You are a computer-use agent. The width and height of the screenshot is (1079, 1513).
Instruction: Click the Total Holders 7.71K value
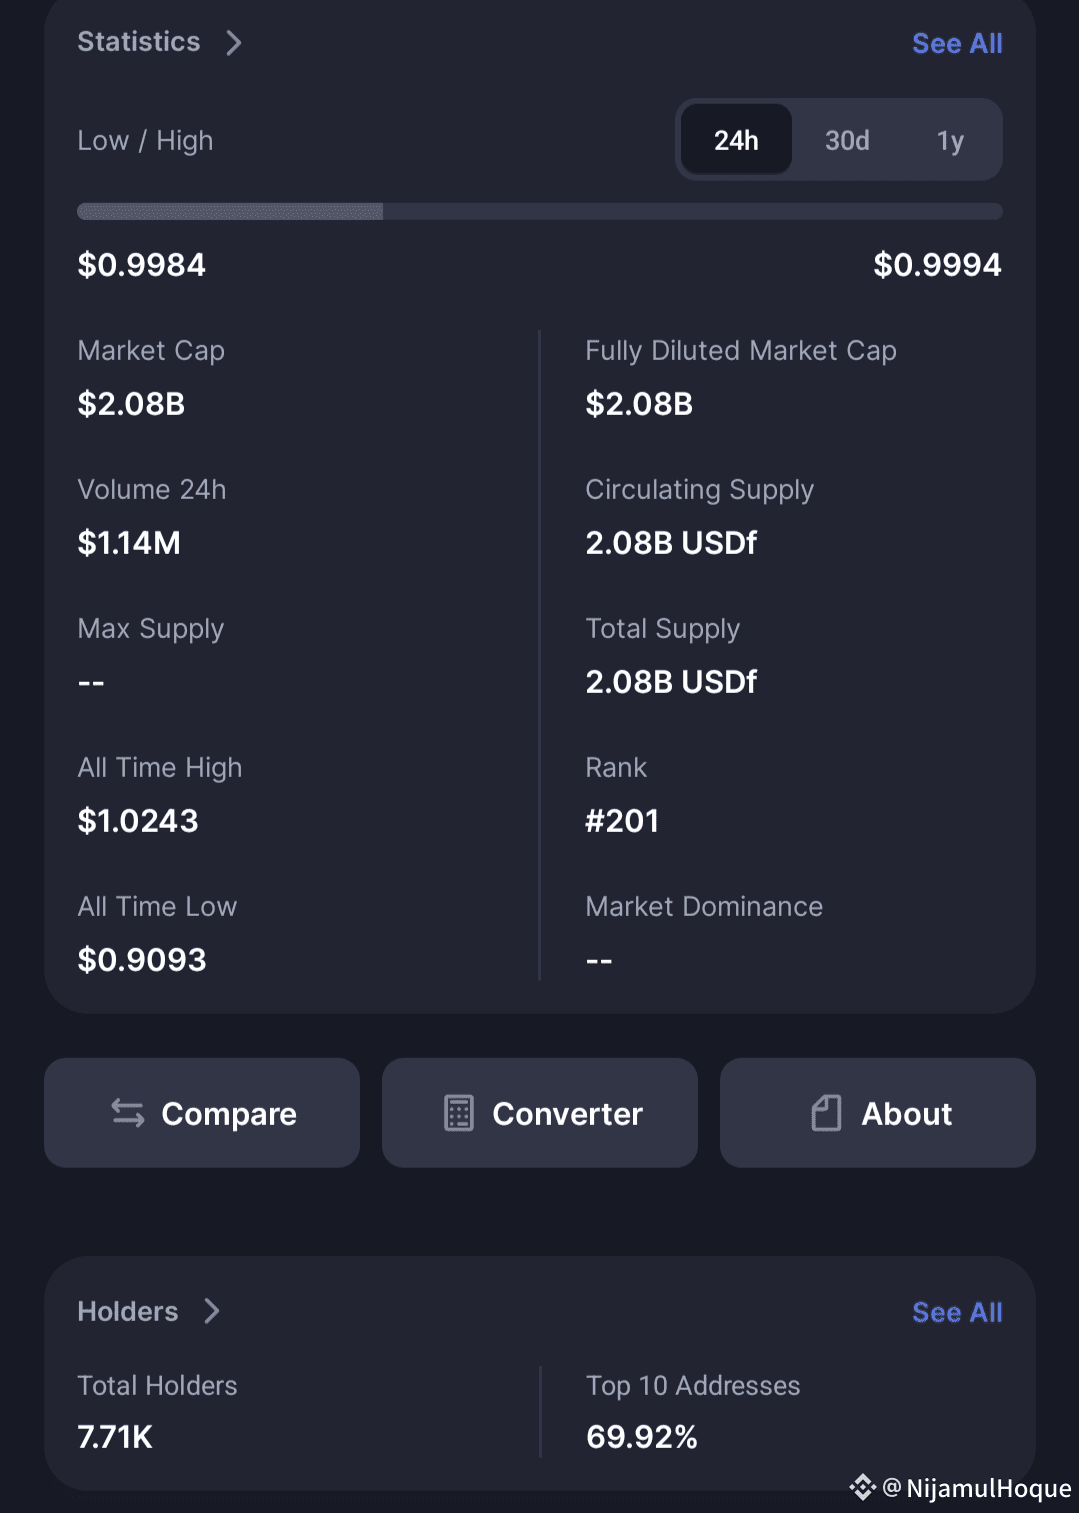[x=115, y=1437]
